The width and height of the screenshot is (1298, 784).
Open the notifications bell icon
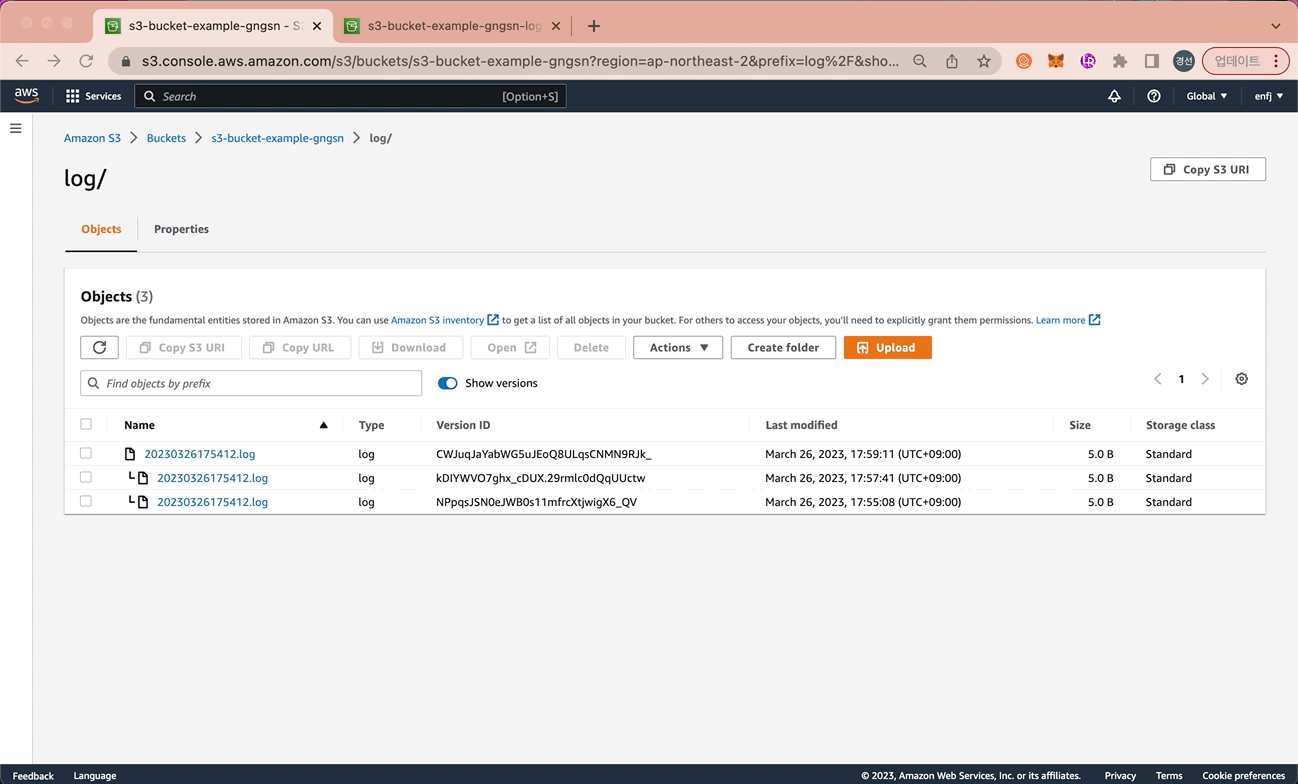(x=1114, y=96)
